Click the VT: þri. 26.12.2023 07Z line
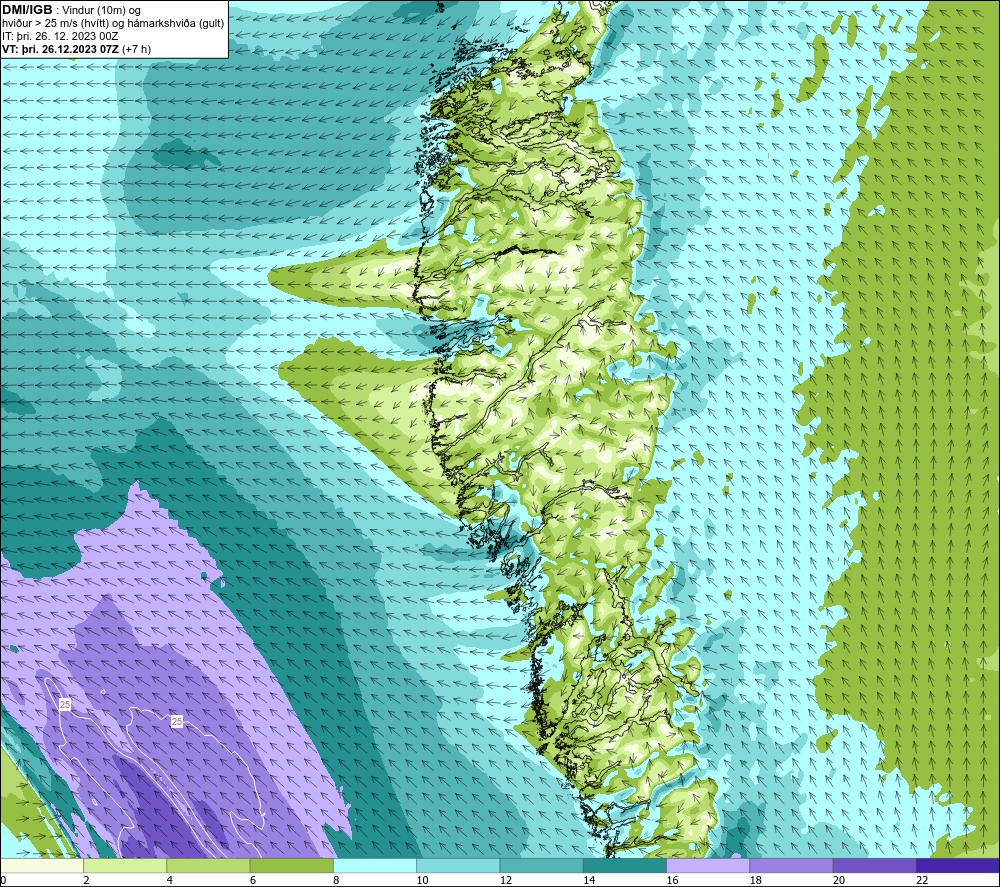 (x=61, y=49)
